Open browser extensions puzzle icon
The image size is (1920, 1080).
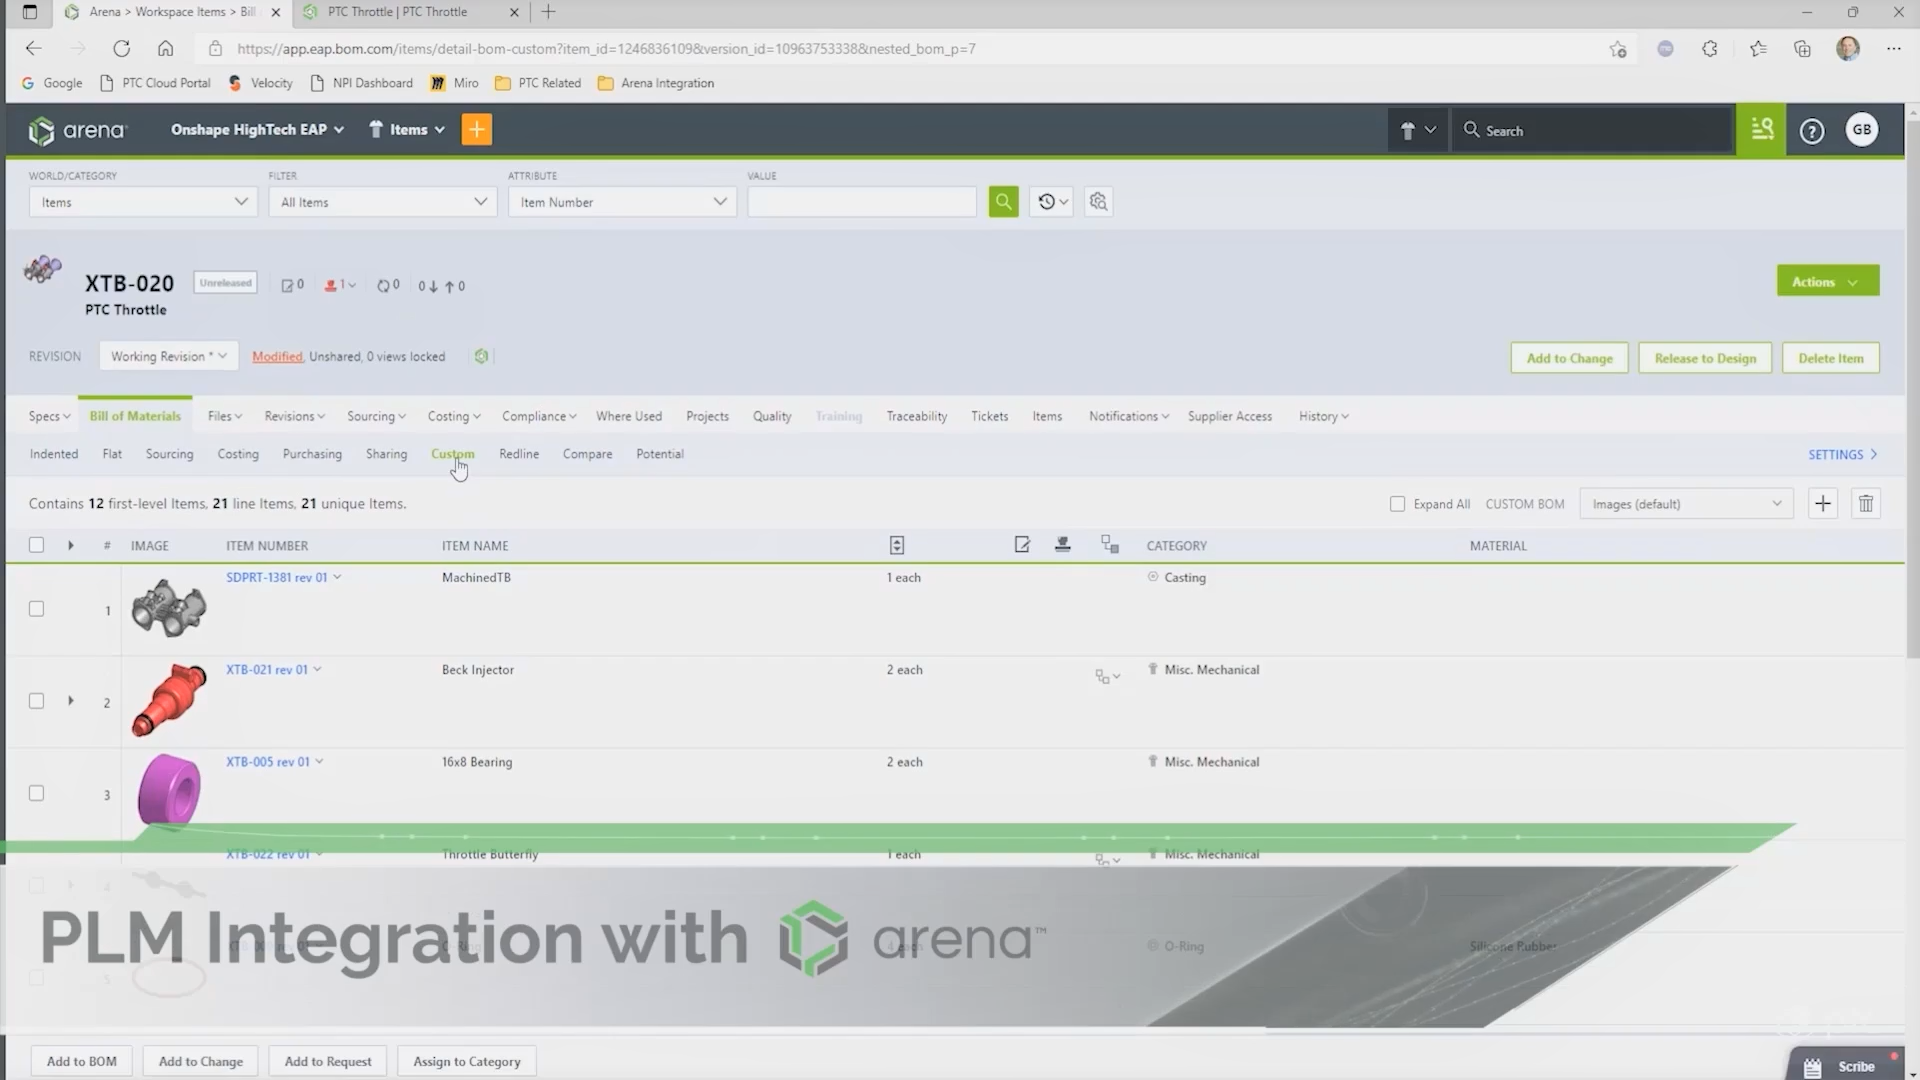pyautogui.click(x=1710, y=48)
